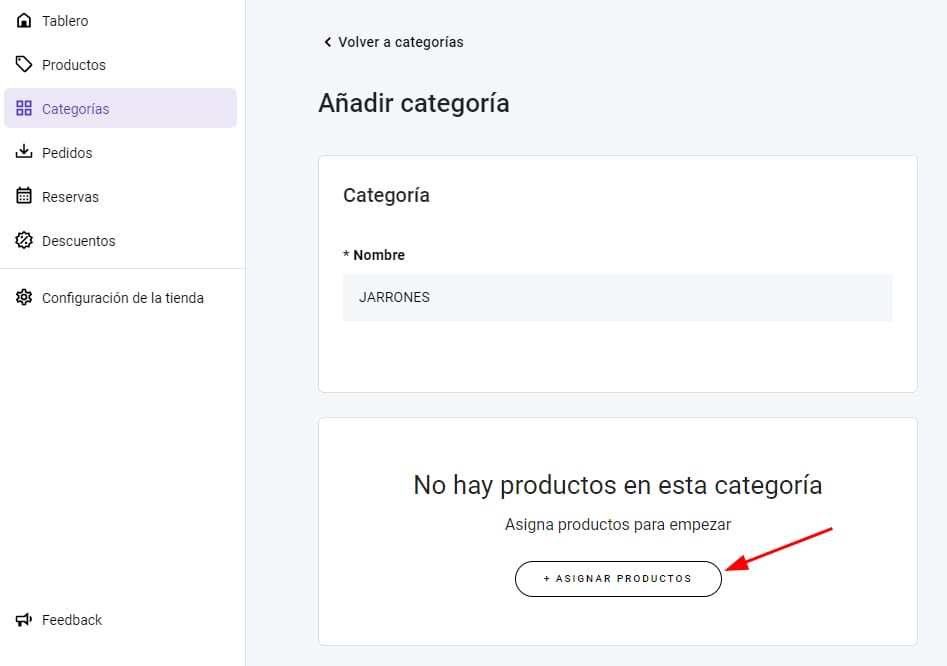The image size is (947, 666).
Task: Click the Asignar Productos button
Action: (x=618, y=578)
